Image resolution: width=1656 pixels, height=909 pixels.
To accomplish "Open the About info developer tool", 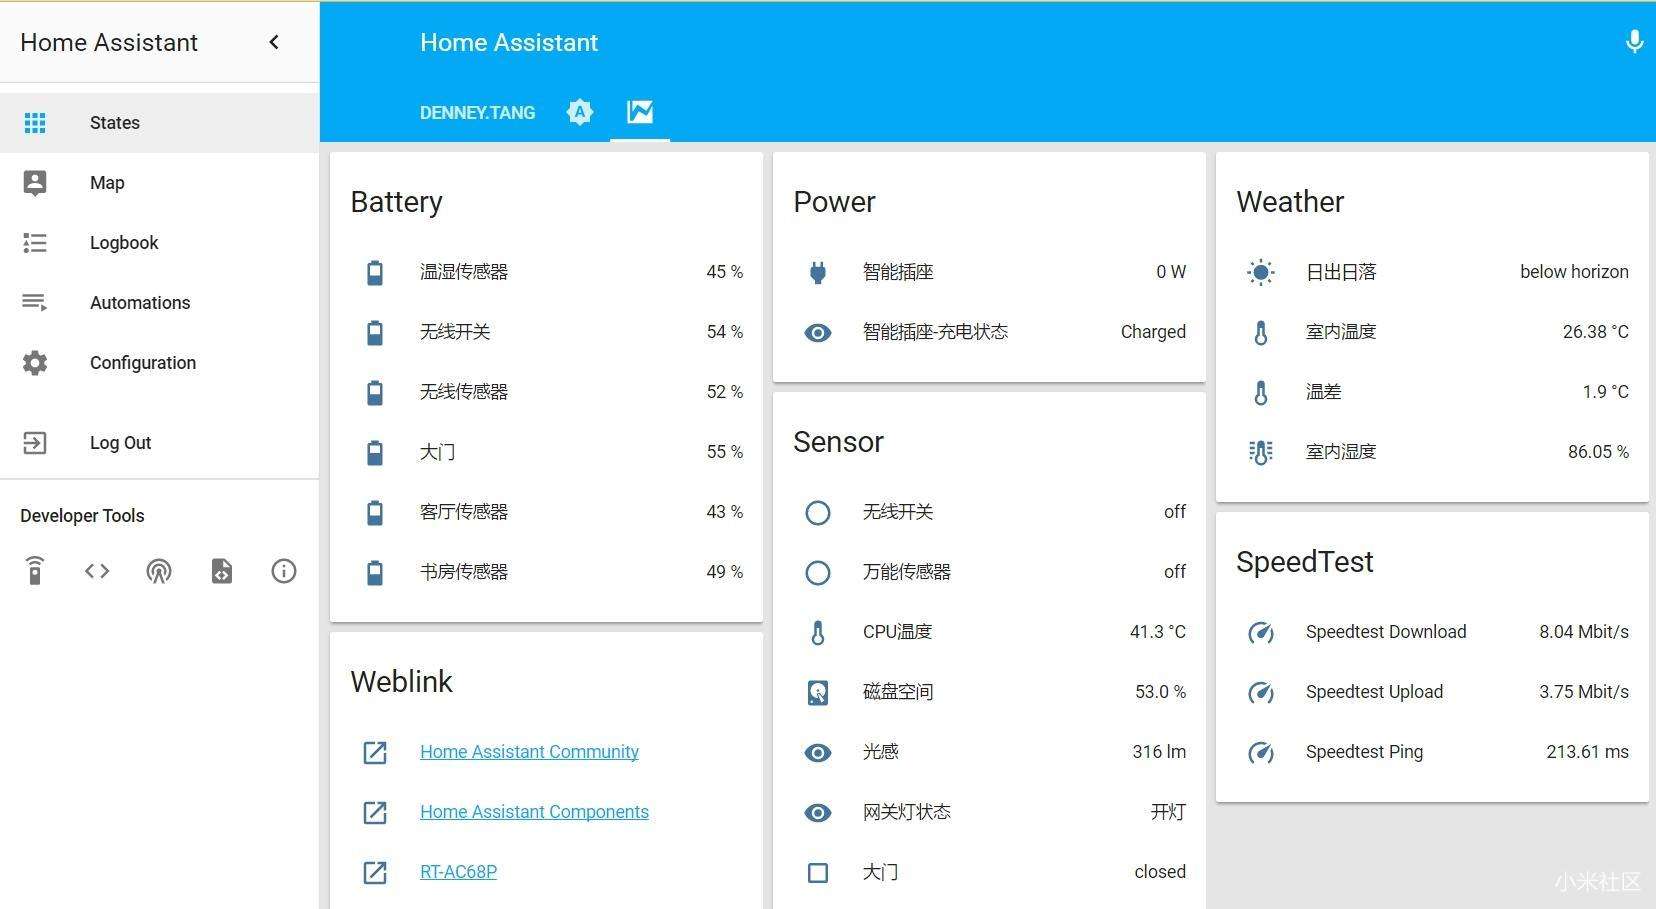I will click(284, 571).
